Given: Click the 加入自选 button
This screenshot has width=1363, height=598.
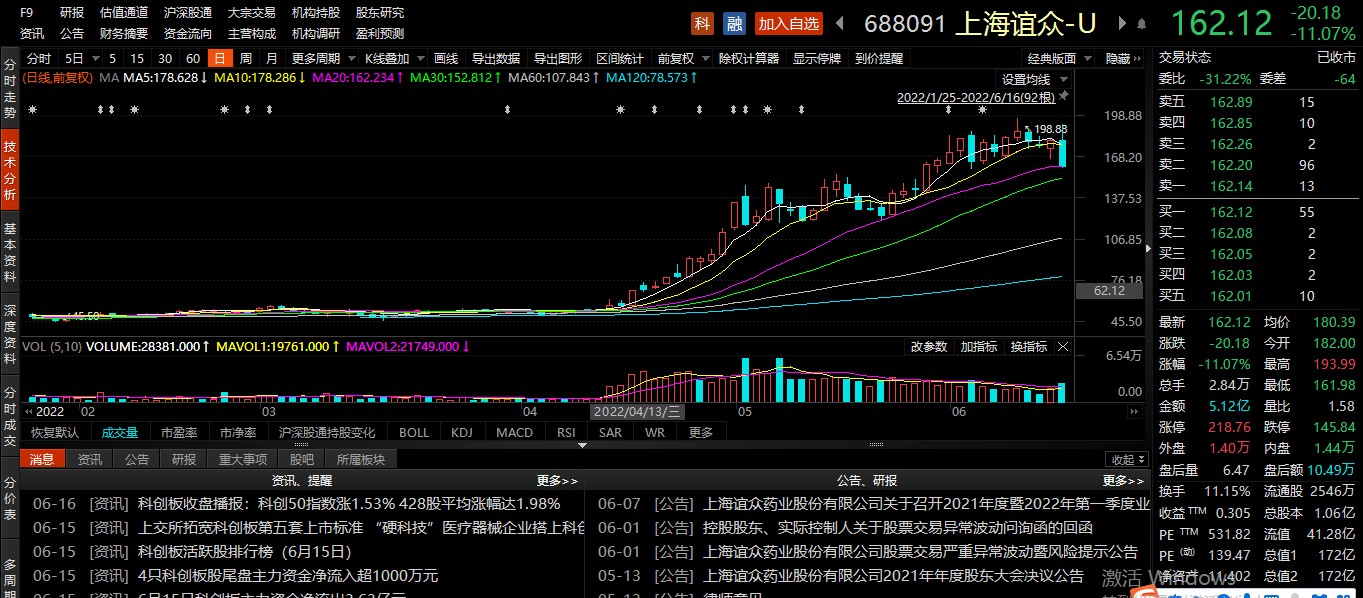Looking at the screenshot, I should (788, 24).
